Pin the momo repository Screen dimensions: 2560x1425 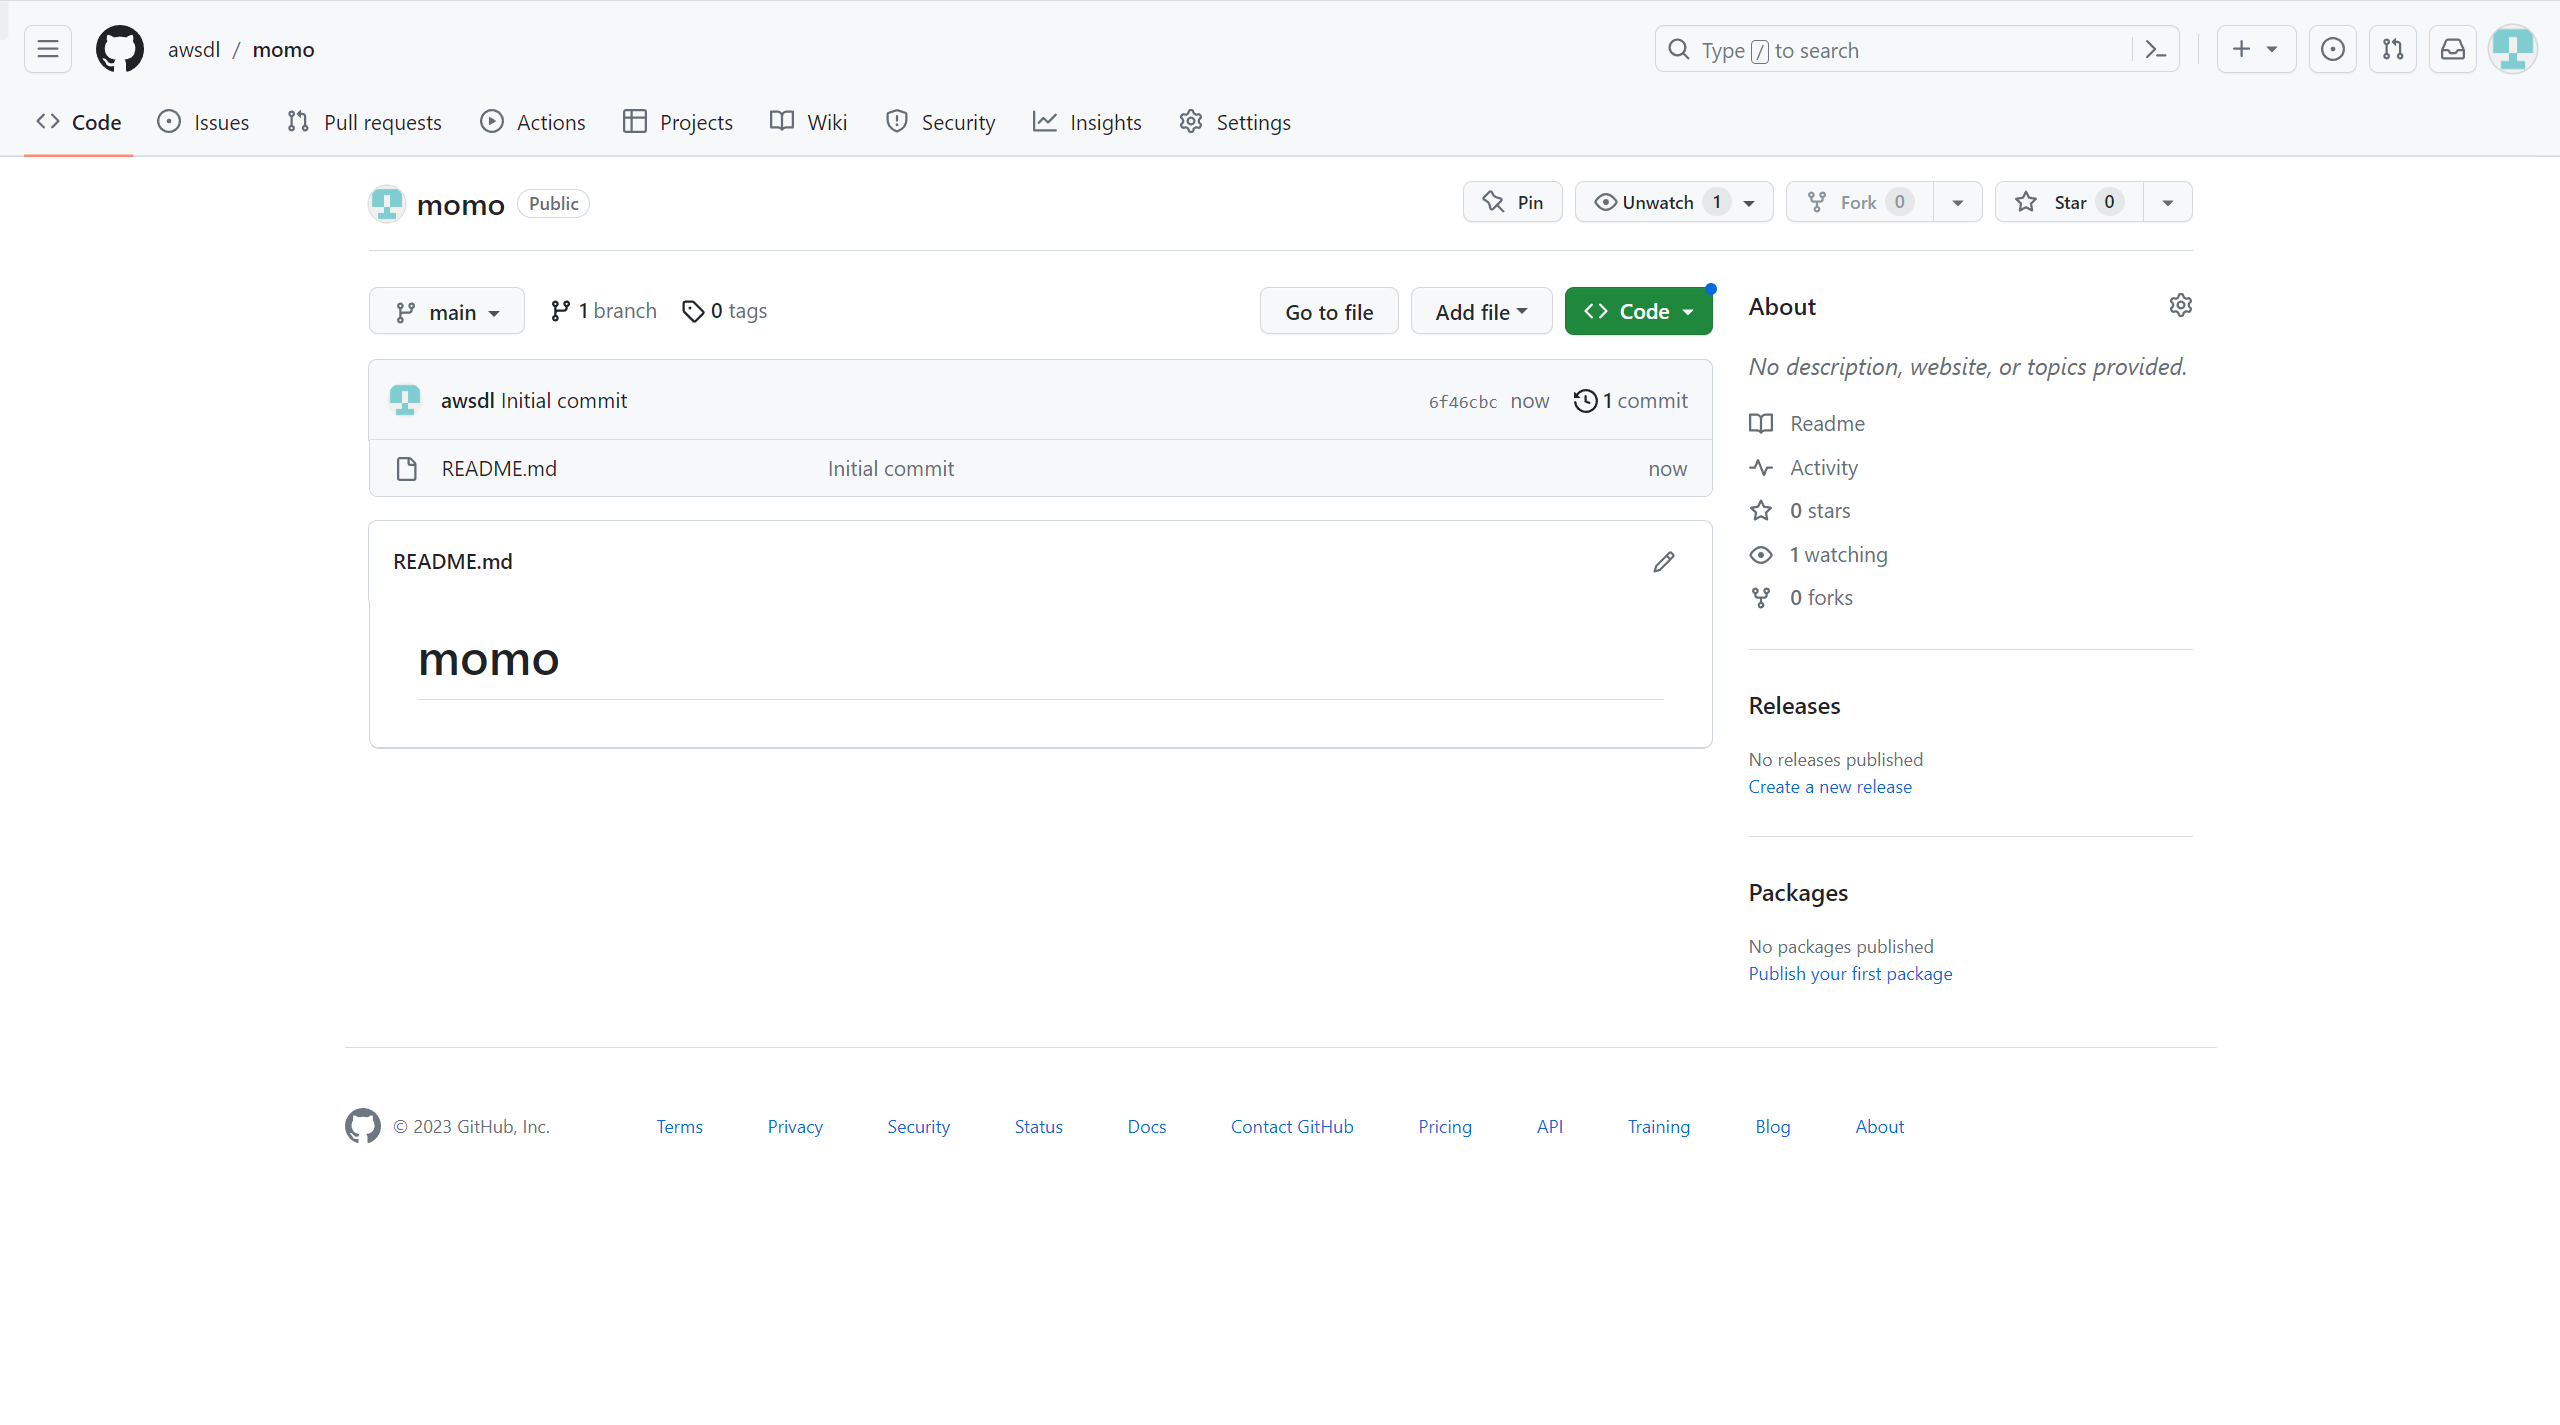pyautogui.click(x=1512, y=202)
